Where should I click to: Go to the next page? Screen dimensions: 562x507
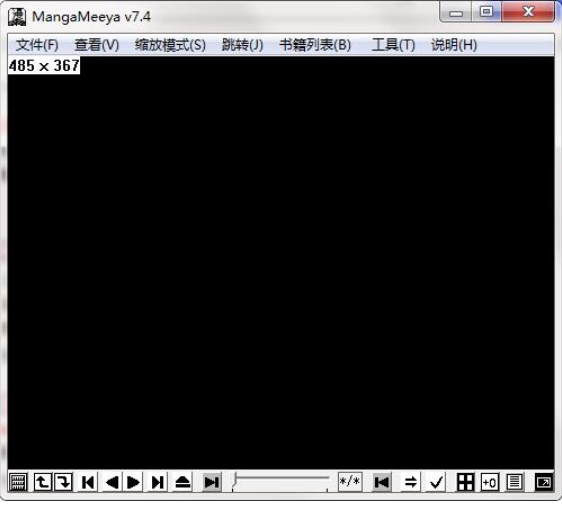point(134,482)
